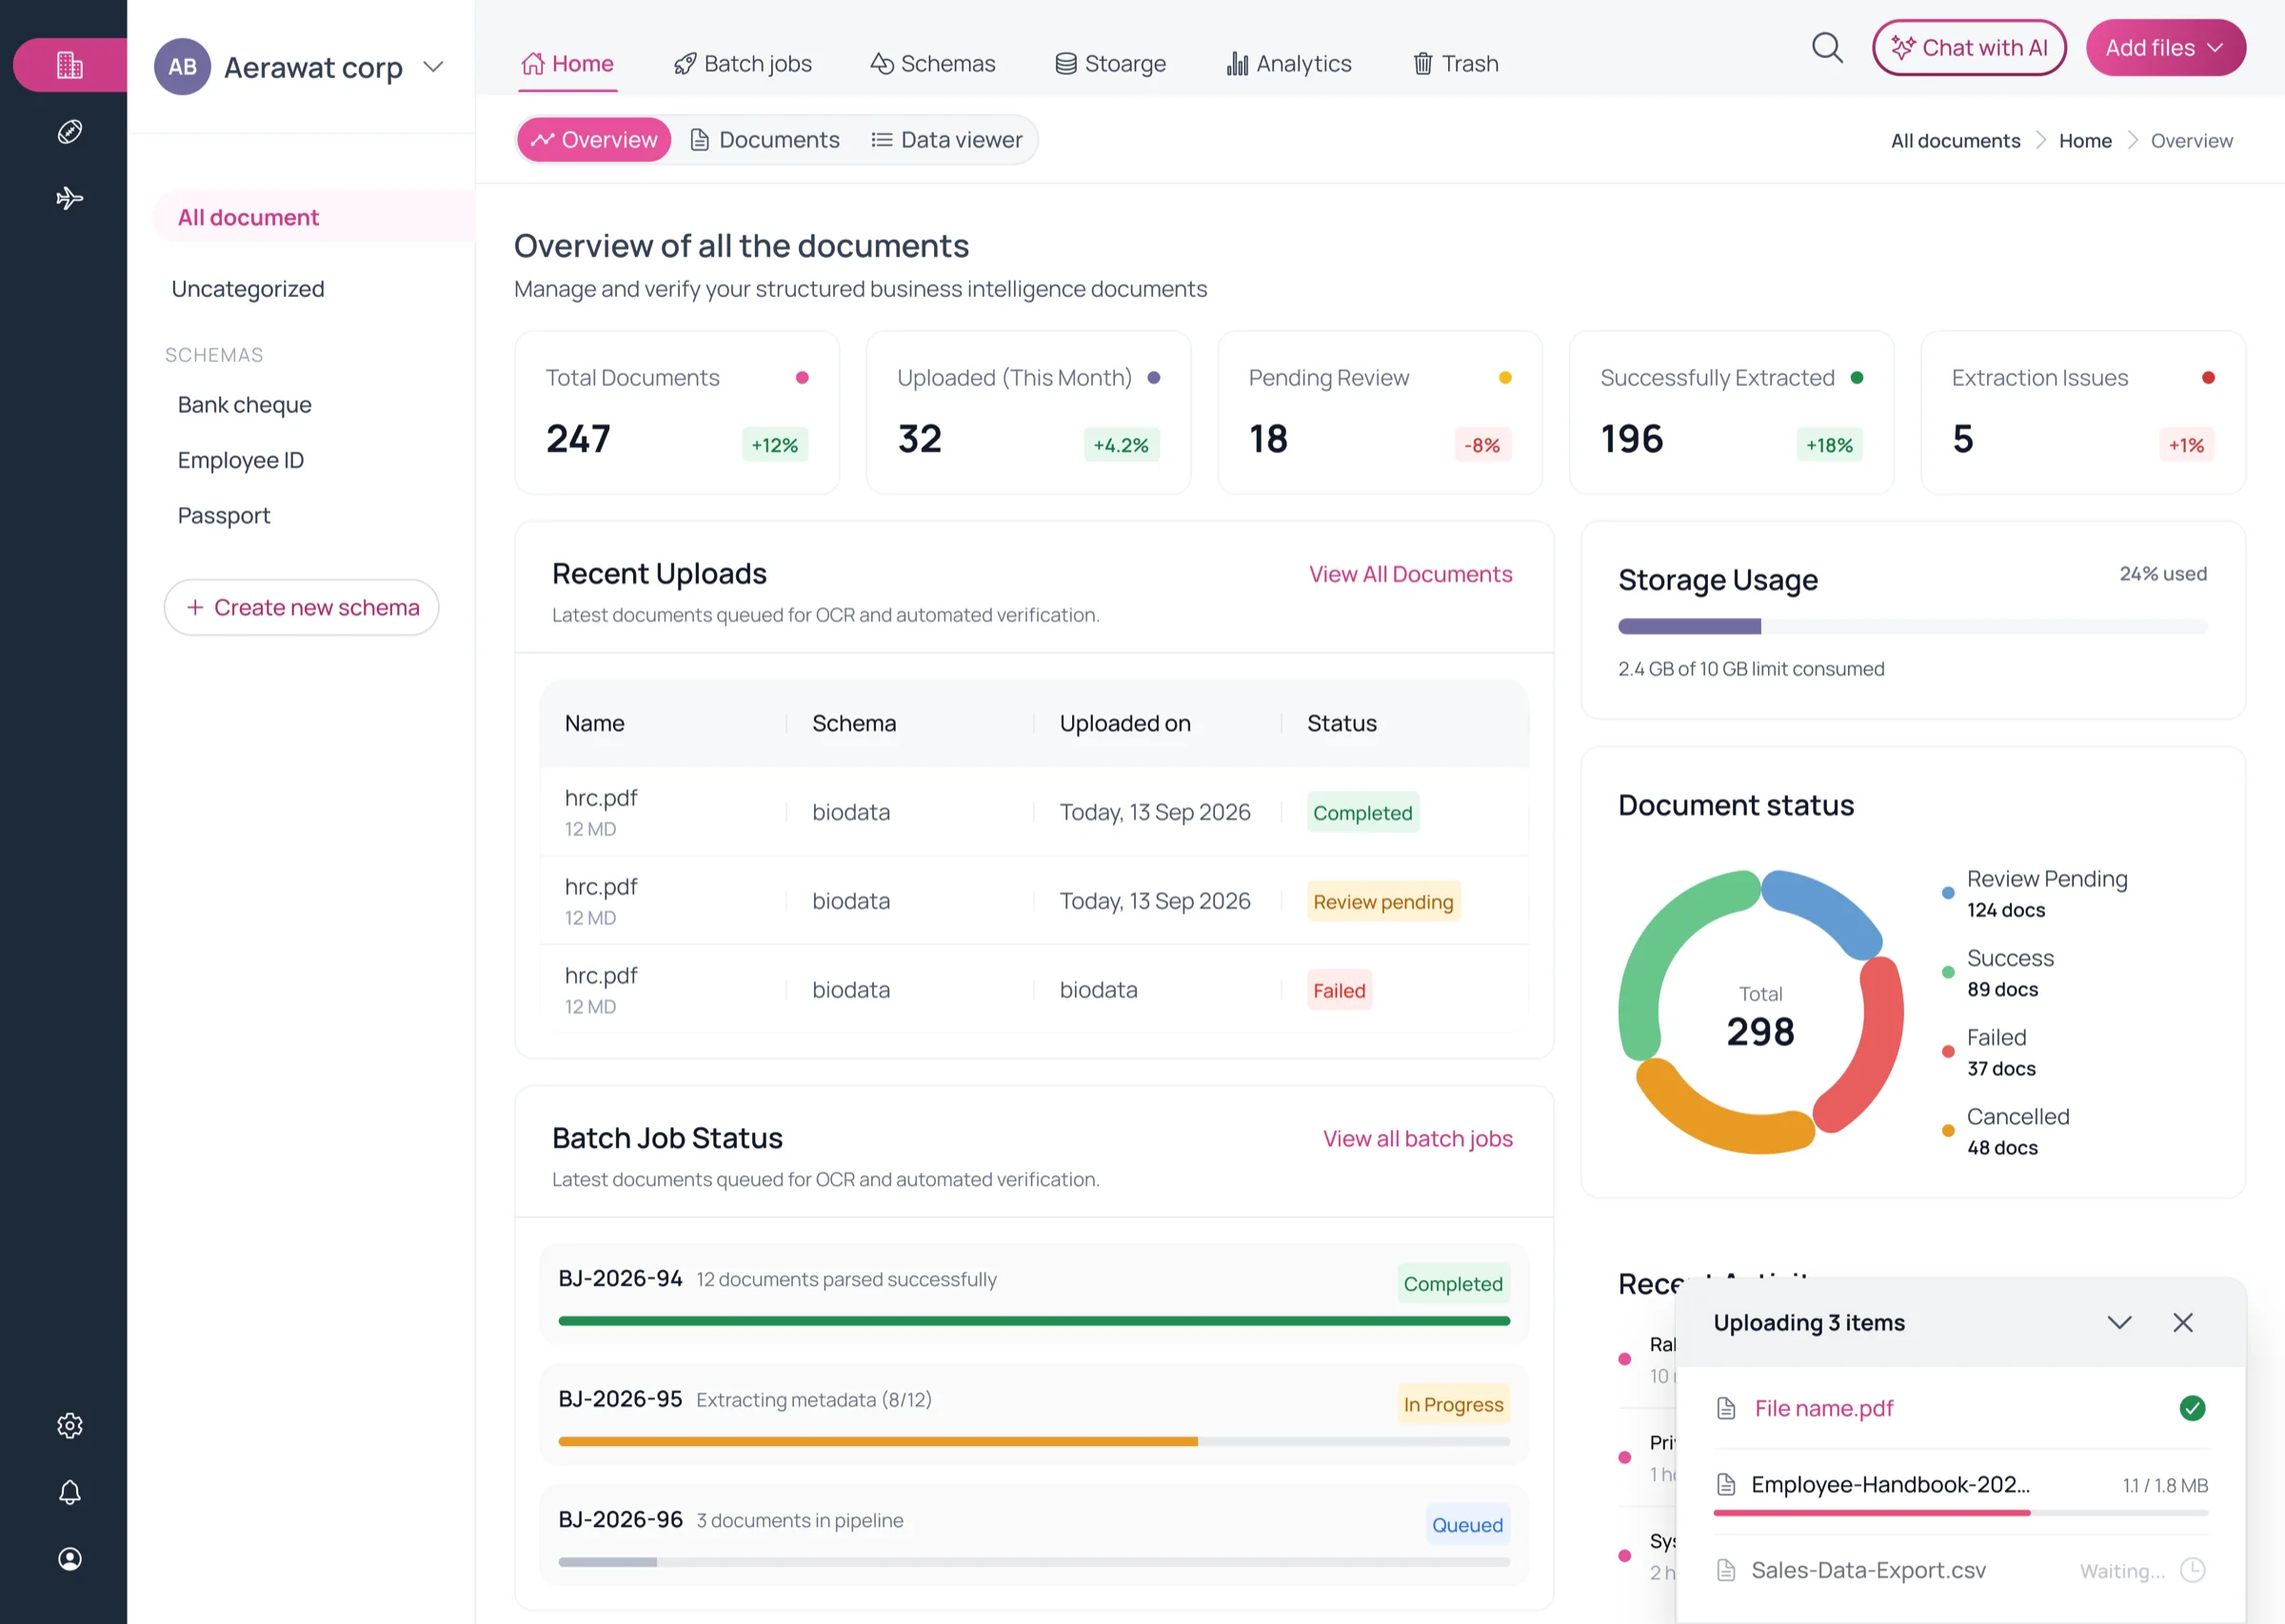The width and height of the screenshot is (2285, 1624).
Task: Click the green checkmark beside File name.pdf
Action: [2192, 1408]
